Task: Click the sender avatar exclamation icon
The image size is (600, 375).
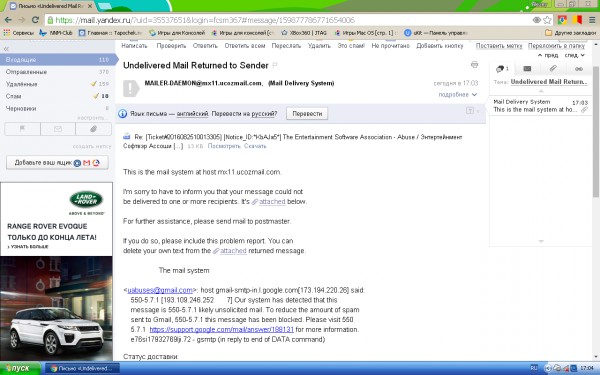Action: click(131, 88)
